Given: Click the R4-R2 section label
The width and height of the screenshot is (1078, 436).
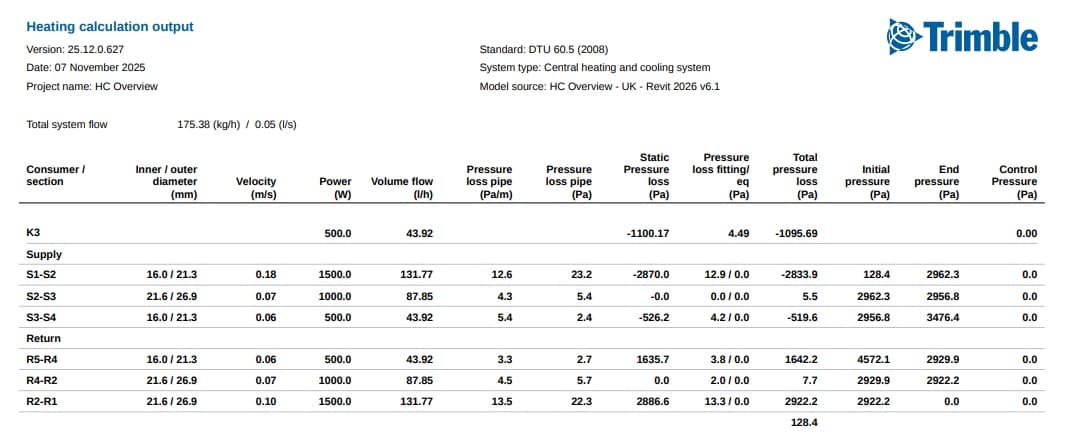Looking at the screenshot, I should pos(41,380).
